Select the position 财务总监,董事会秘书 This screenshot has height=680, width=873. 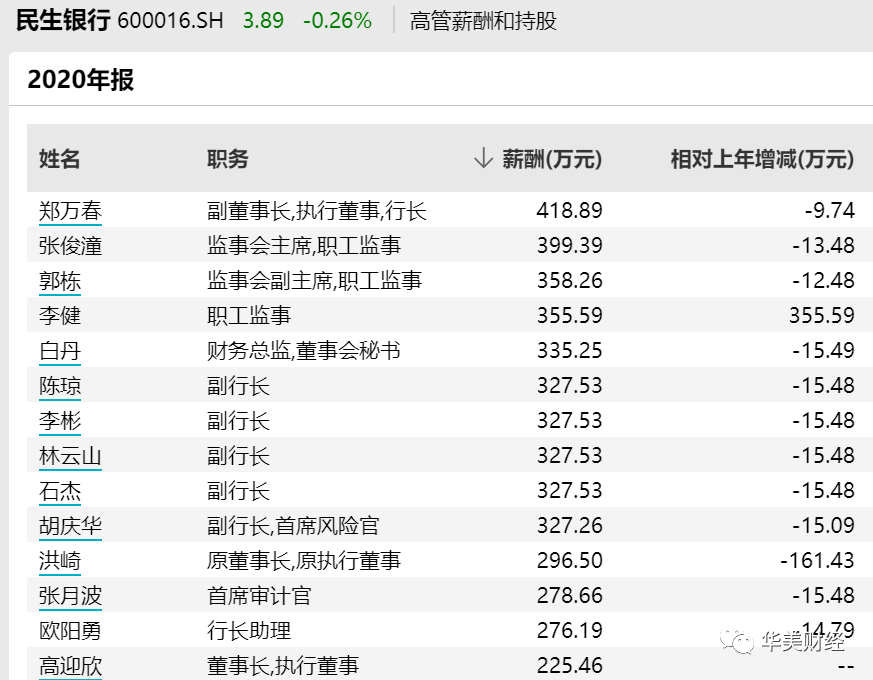point(304,351)
